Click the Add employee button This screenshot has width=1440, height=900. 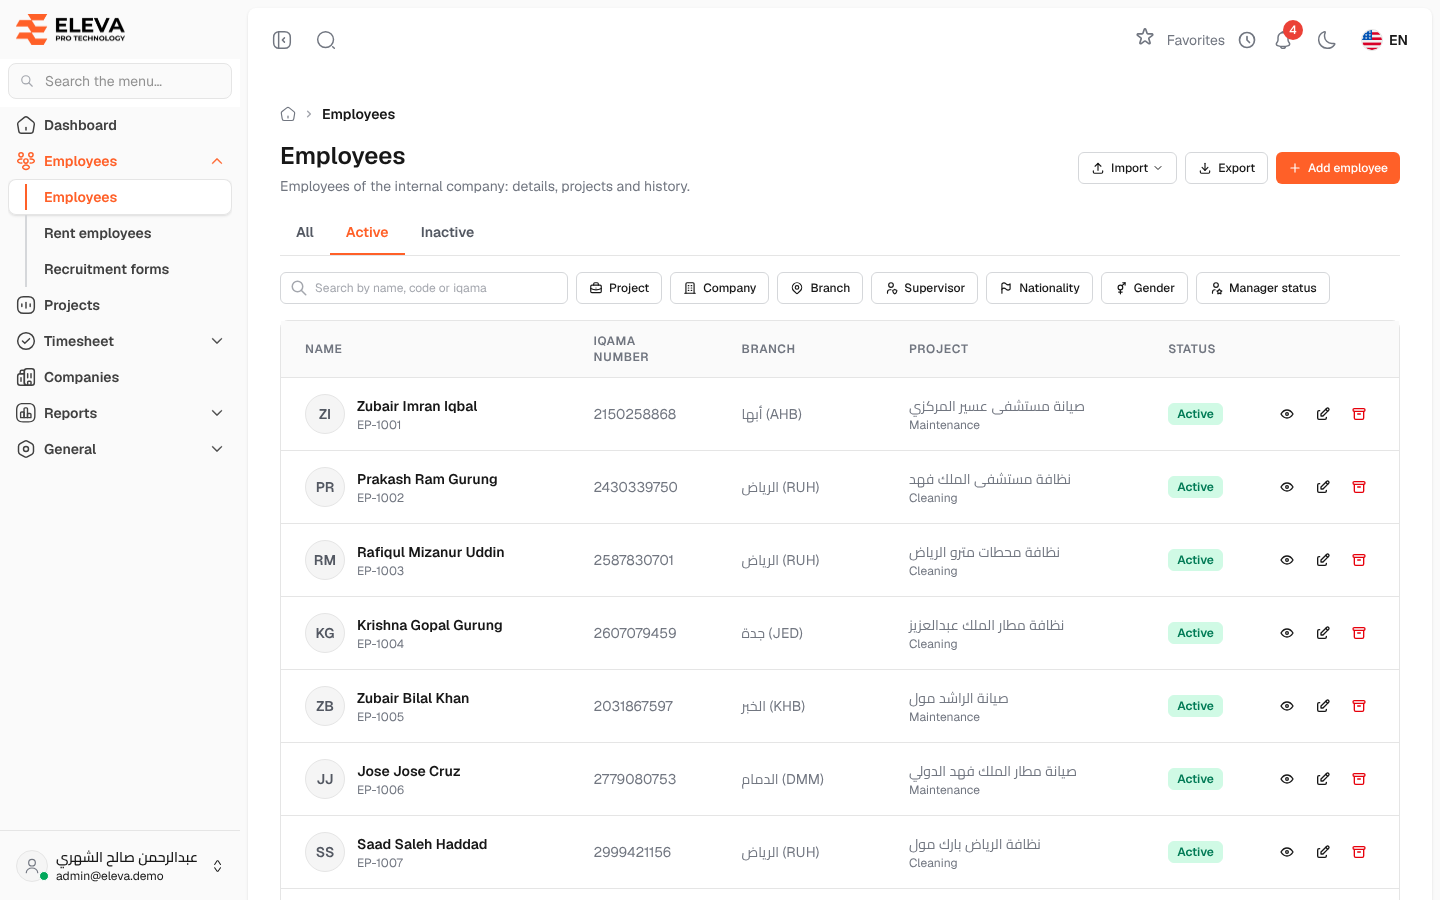pos(1338,168)
